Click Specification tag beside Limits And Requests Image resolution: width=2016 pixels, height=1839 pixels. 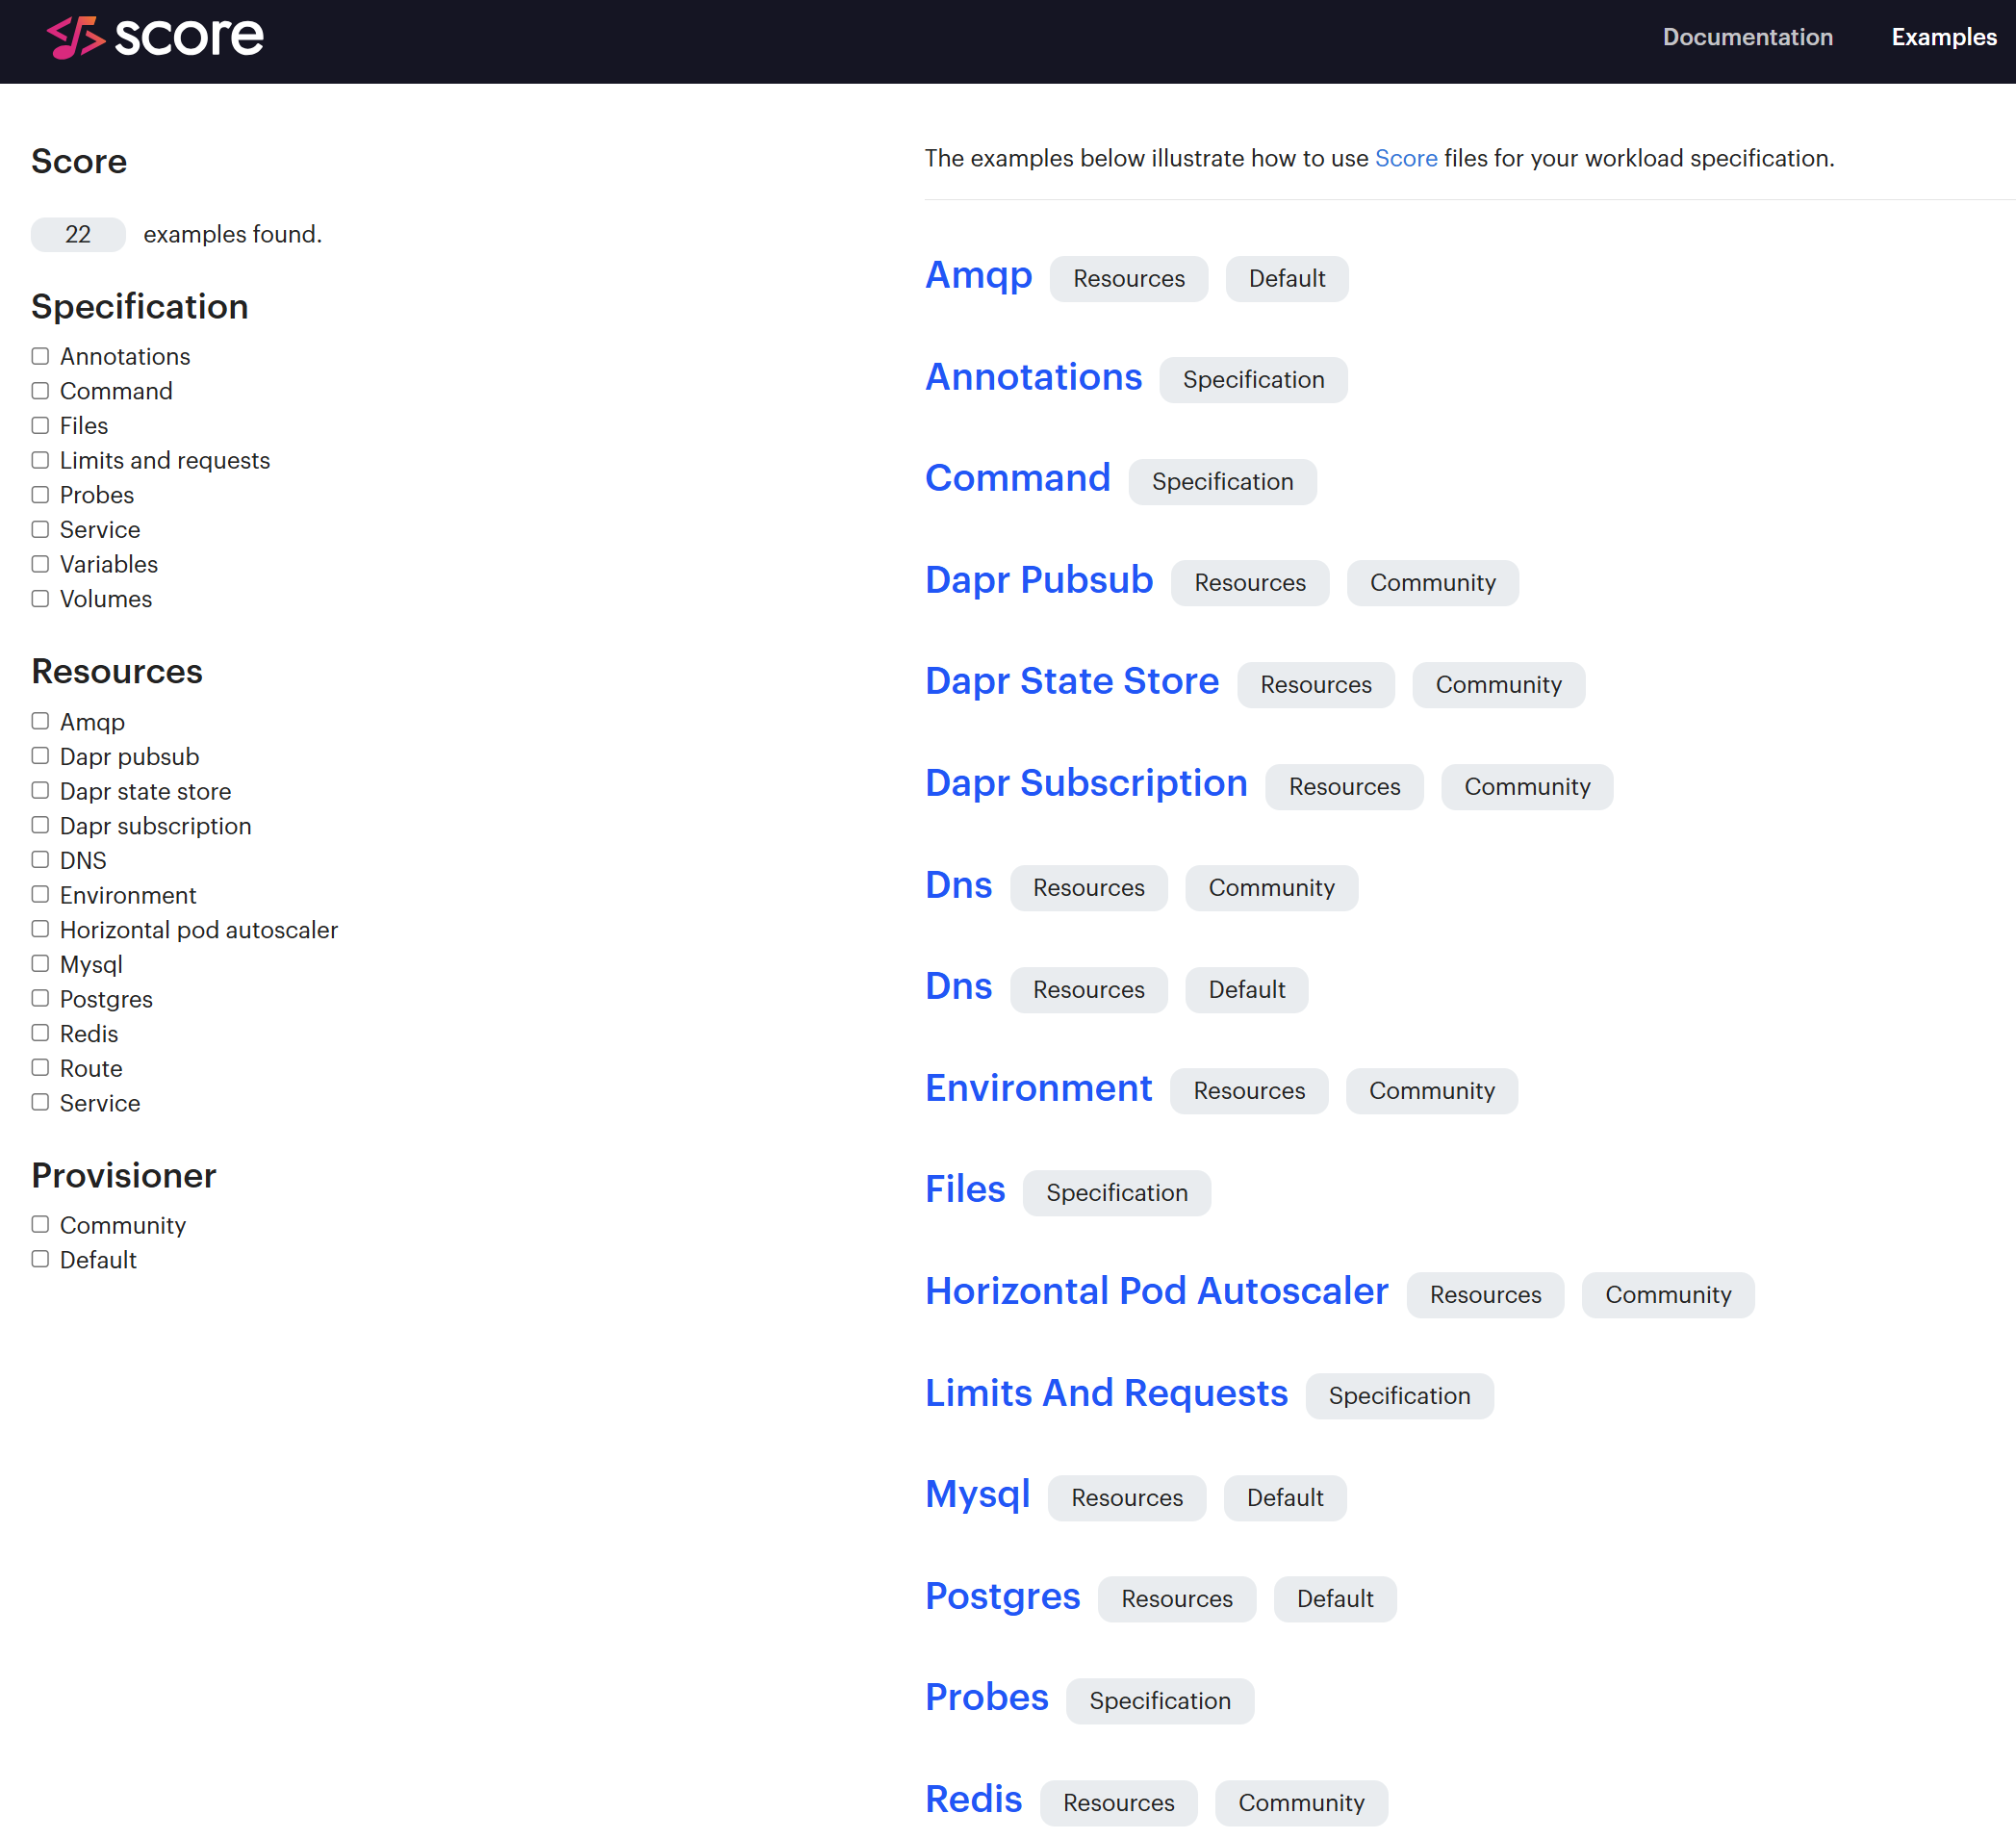click(1399, 1396)
